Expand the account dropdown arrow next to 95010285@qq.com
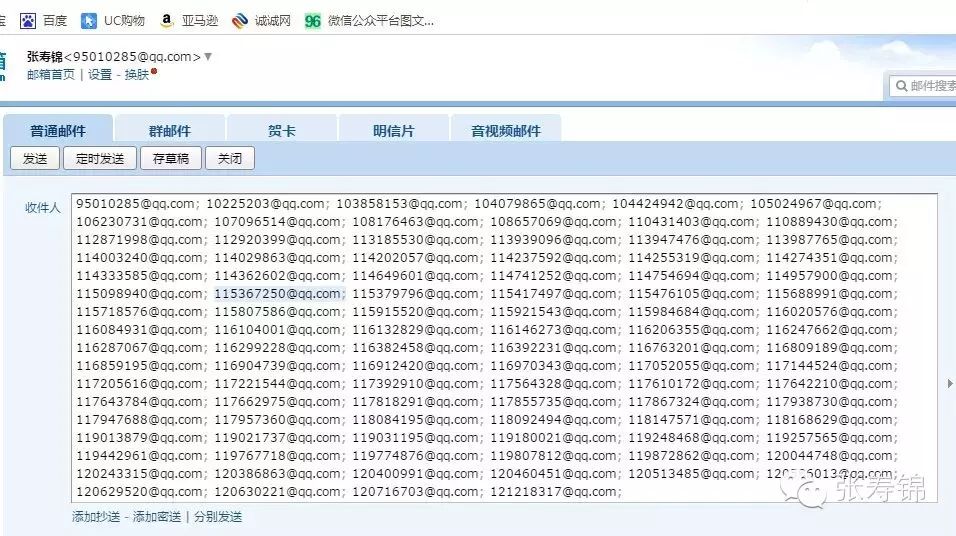The width and height of the screenshot is (956, 536). pos(208,56)
